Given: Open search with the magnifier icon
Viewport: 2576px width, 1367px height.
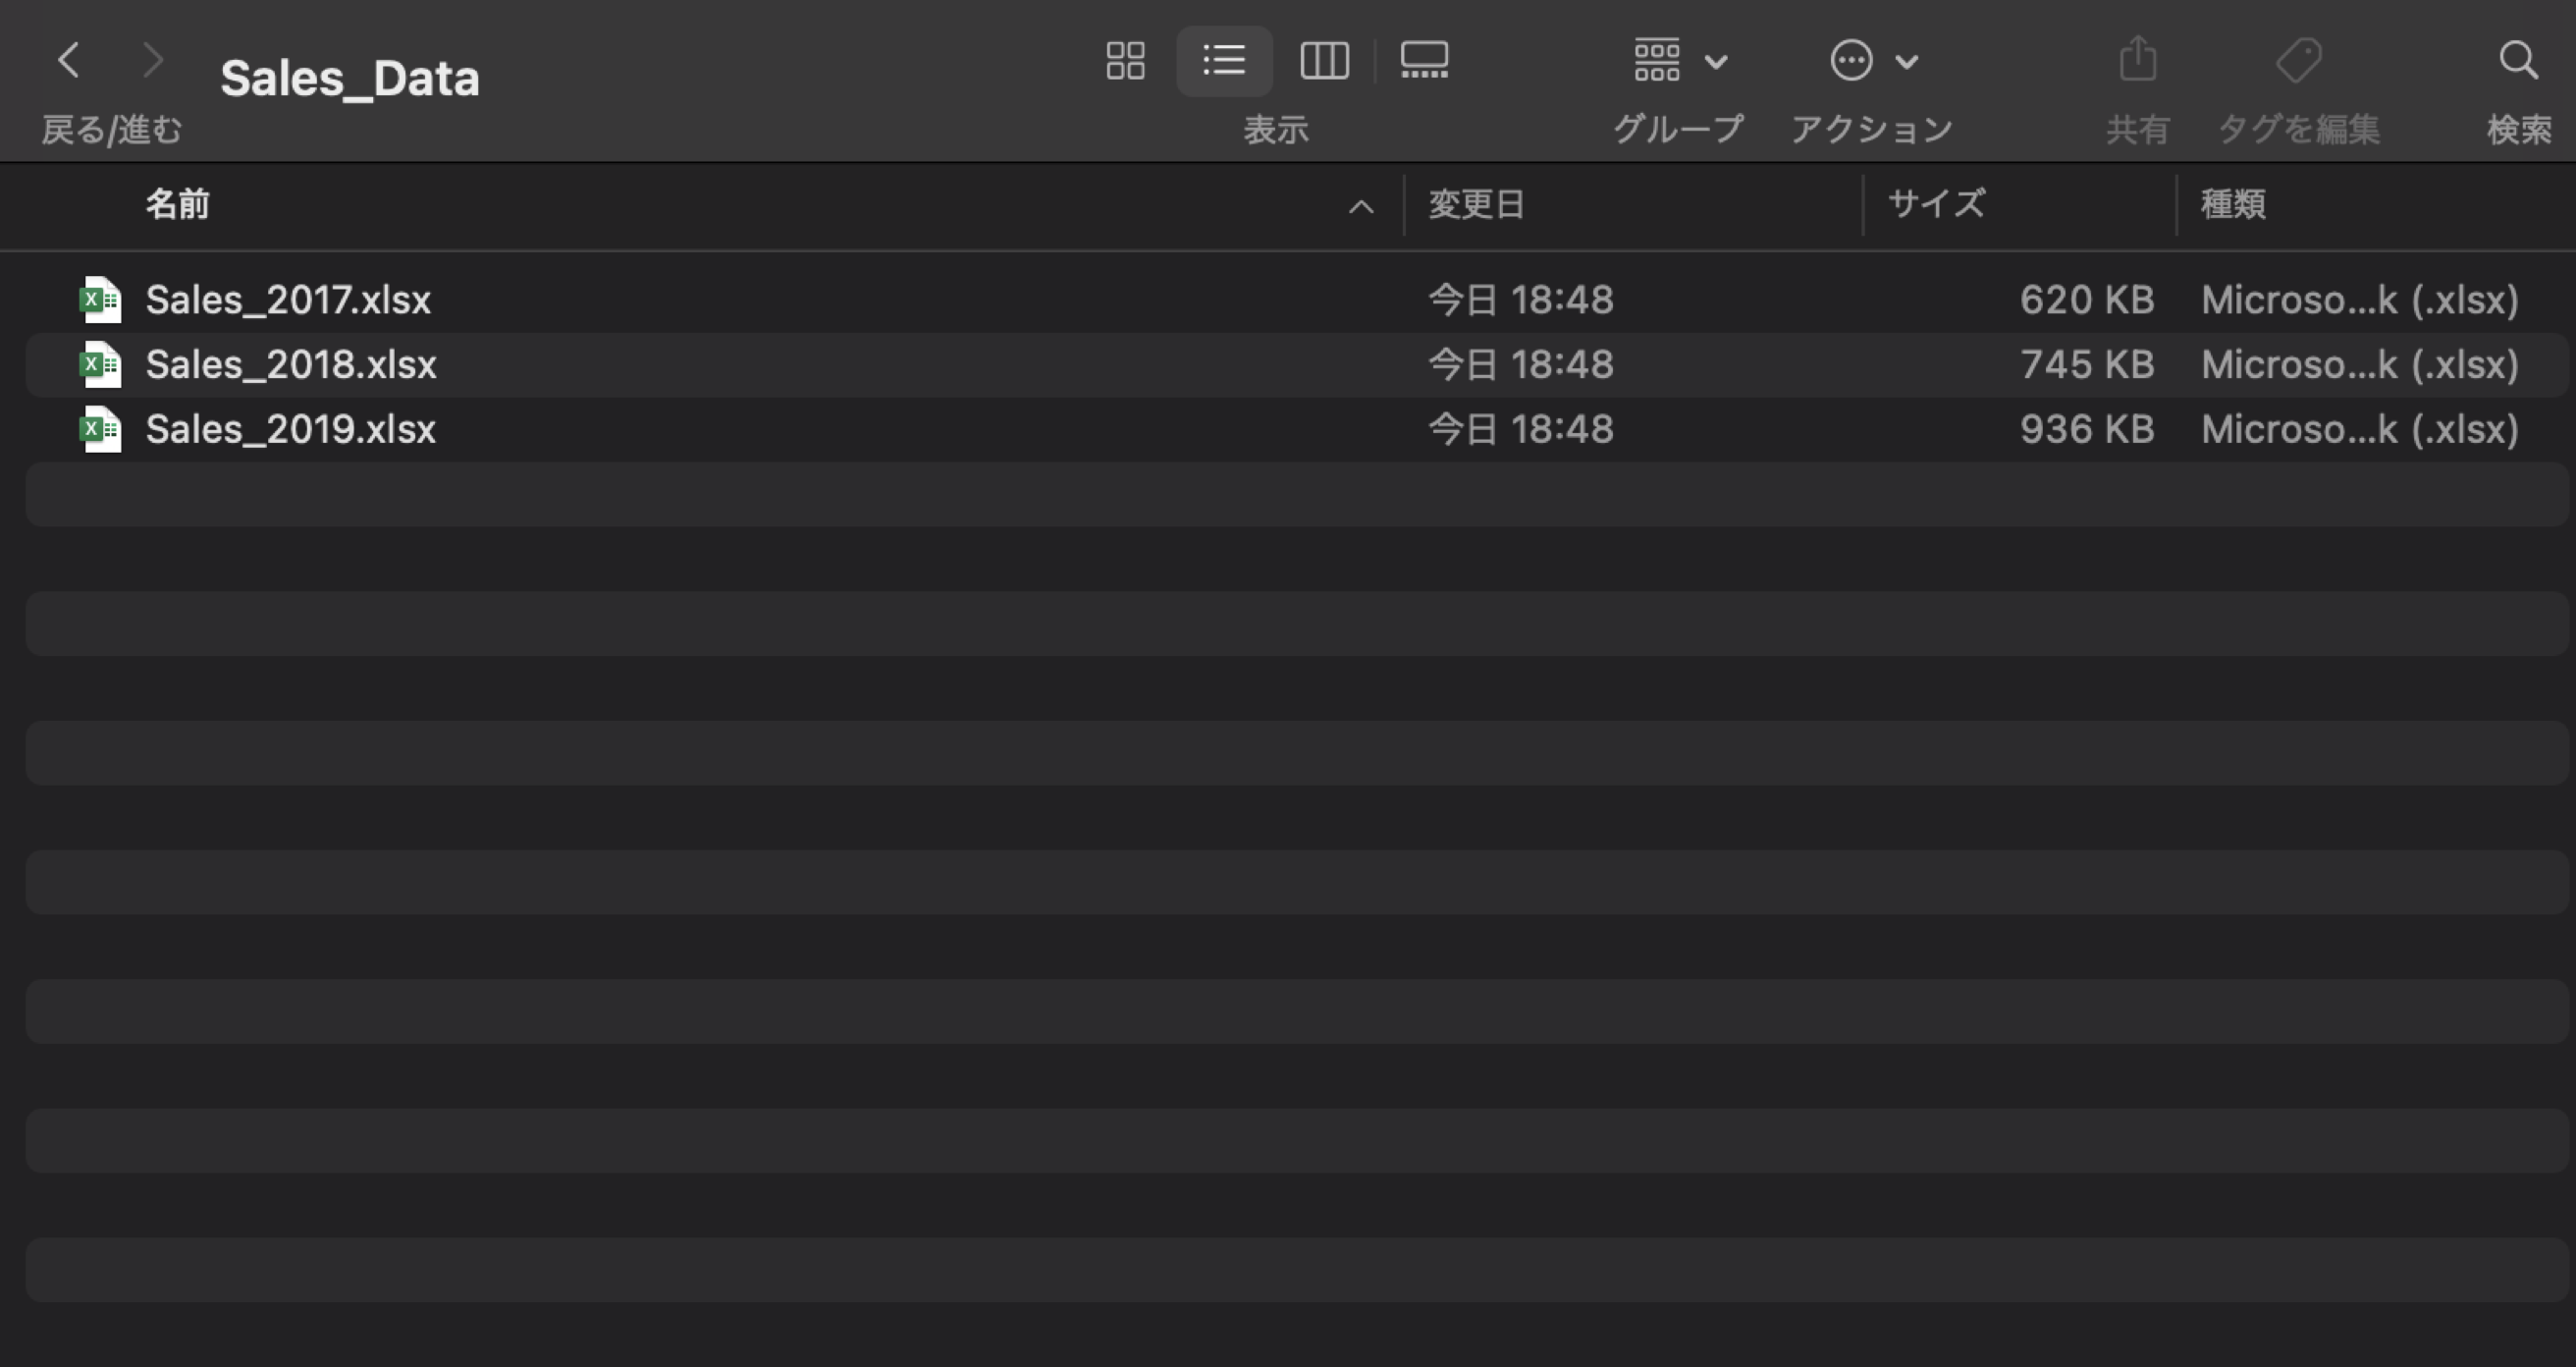Looking at the screenshot, I should tap(2518, 60).
